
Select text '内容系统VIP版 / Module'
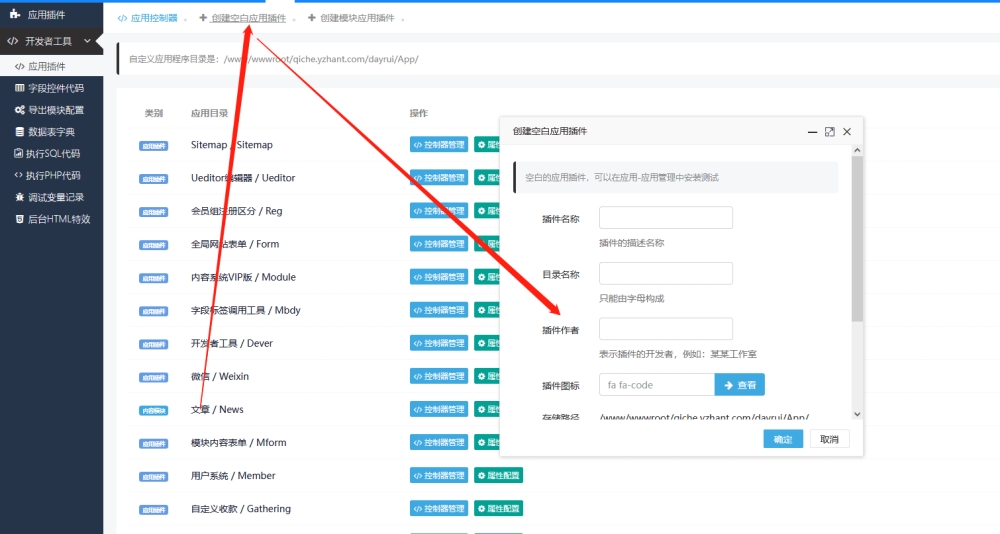point(243,277)
